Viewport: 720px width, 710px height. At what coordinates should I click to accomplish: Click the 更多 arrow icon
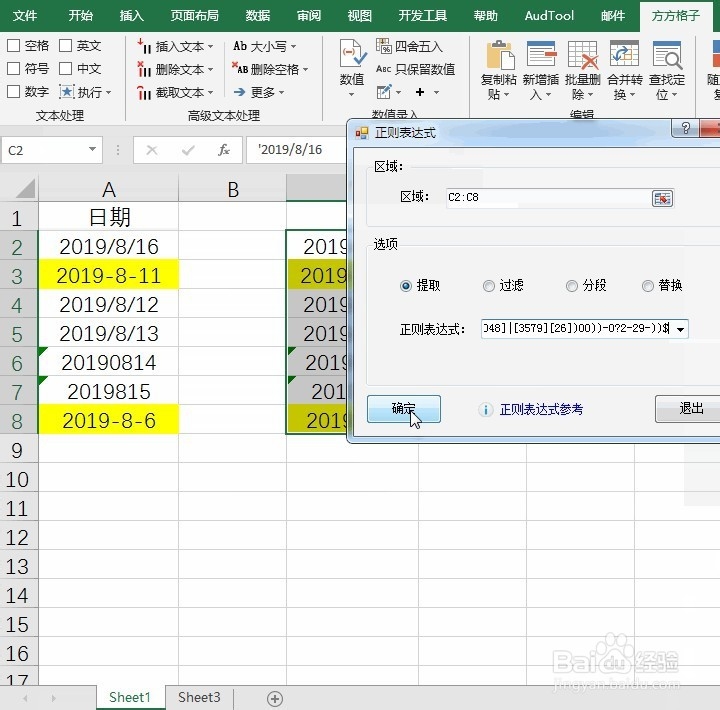tap(239, 92)
